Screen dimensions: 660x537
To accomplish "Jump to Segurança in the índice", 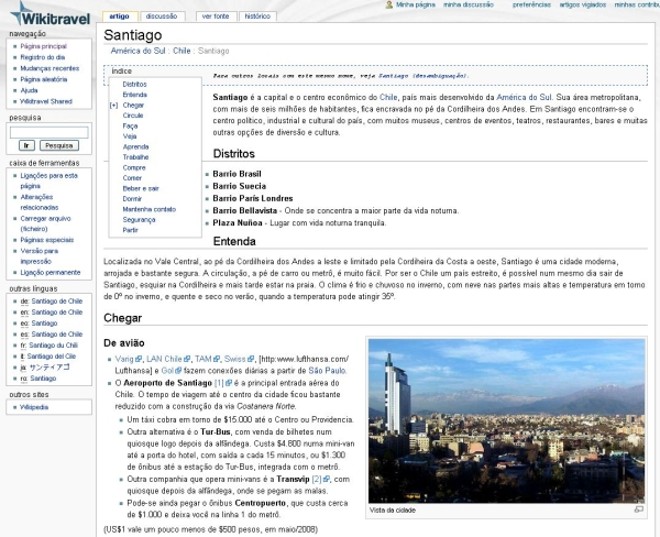I will pyautogui.click(x=138, y=219).
